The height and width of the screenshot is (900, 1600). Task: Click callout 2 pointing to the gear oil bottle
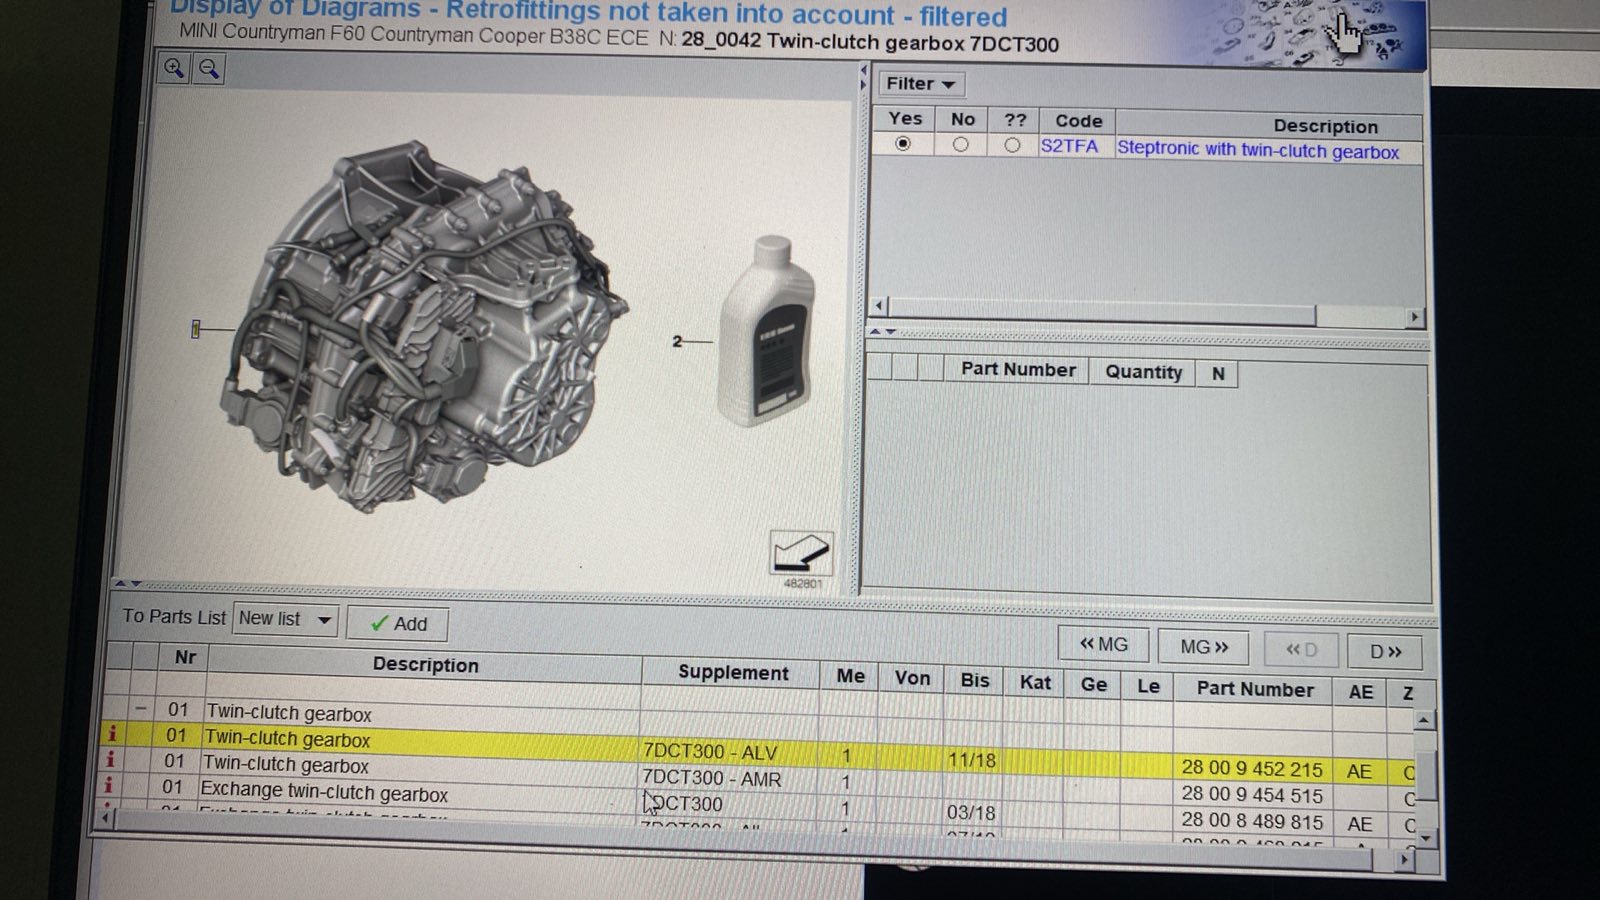point(680,341)
